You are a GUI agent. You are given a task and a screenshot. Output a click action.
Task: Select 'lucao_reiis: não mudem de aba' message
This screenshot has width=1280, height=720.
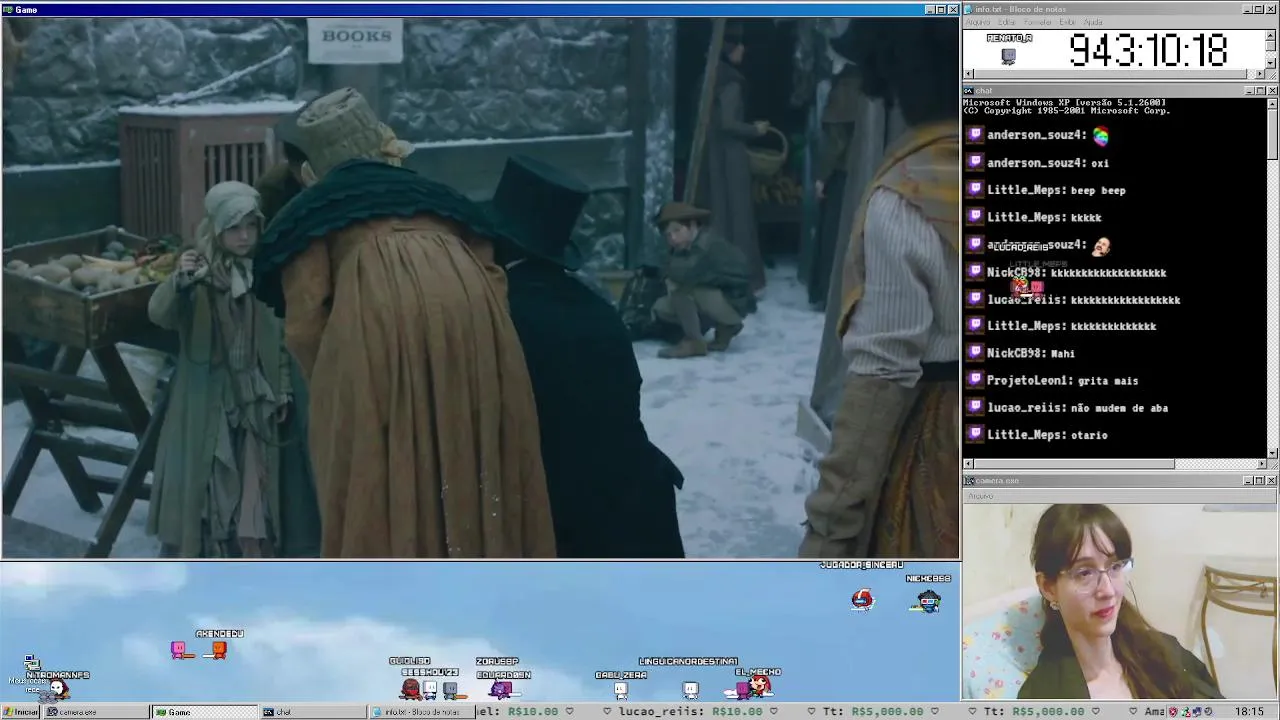1077,408
